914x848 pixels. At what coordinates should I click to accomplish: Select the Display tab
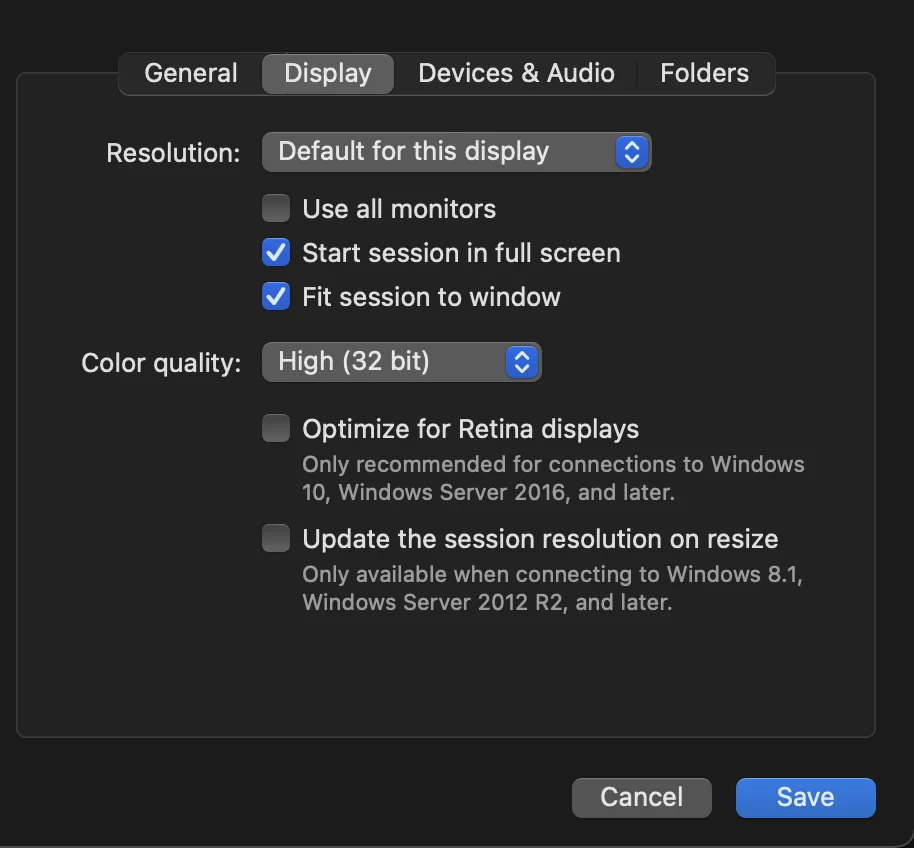coord(328,73)
